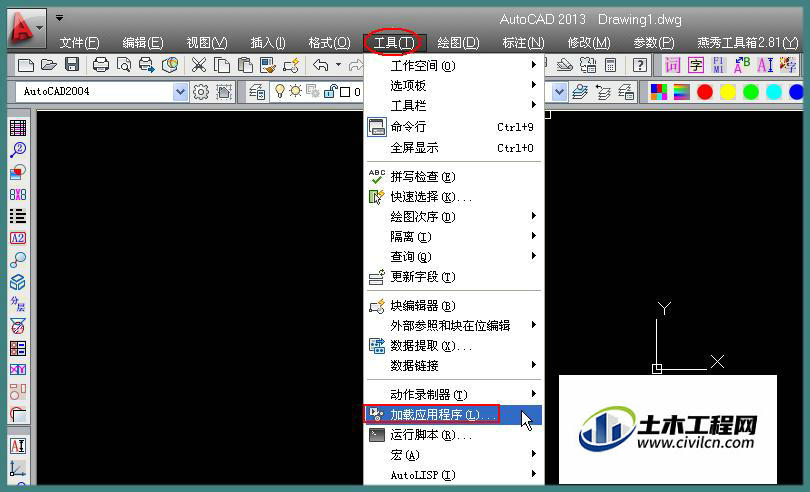Screen dimensions: 810x492
Task: Toggle layer 0 freeze sun icon
Action: click(295, 92)
